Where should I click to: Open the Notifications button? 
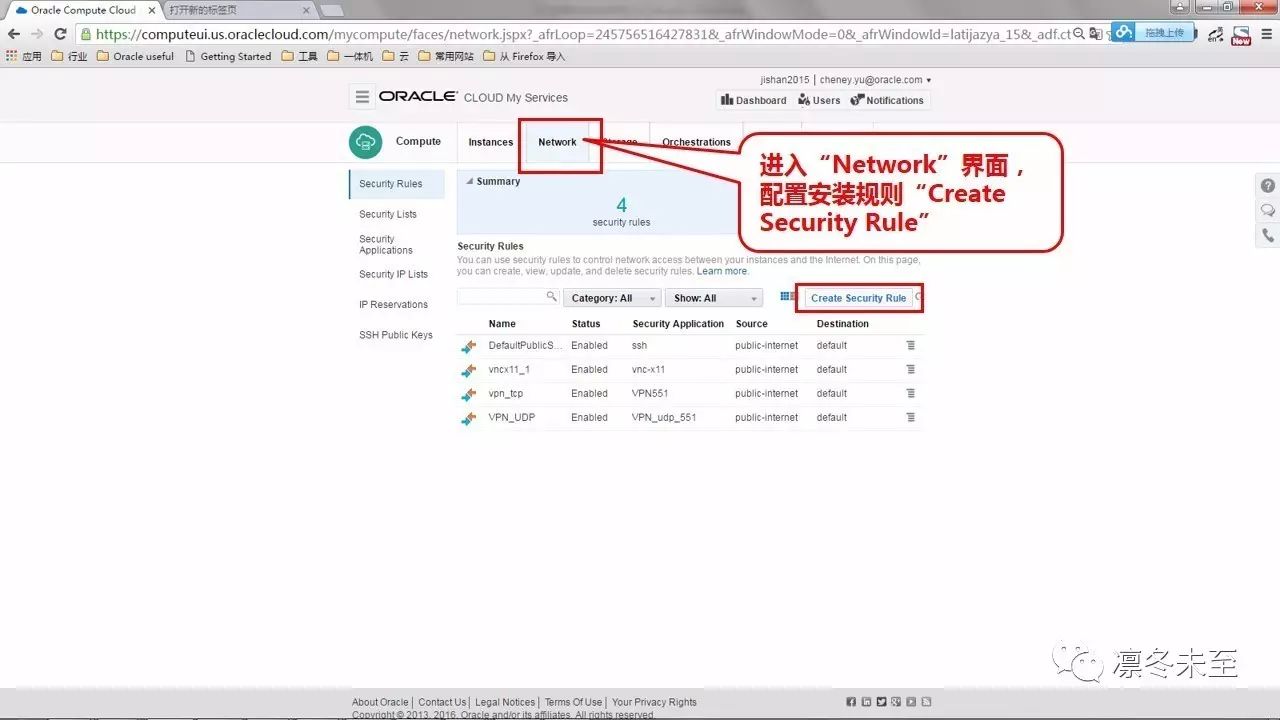tap(887, 100)
